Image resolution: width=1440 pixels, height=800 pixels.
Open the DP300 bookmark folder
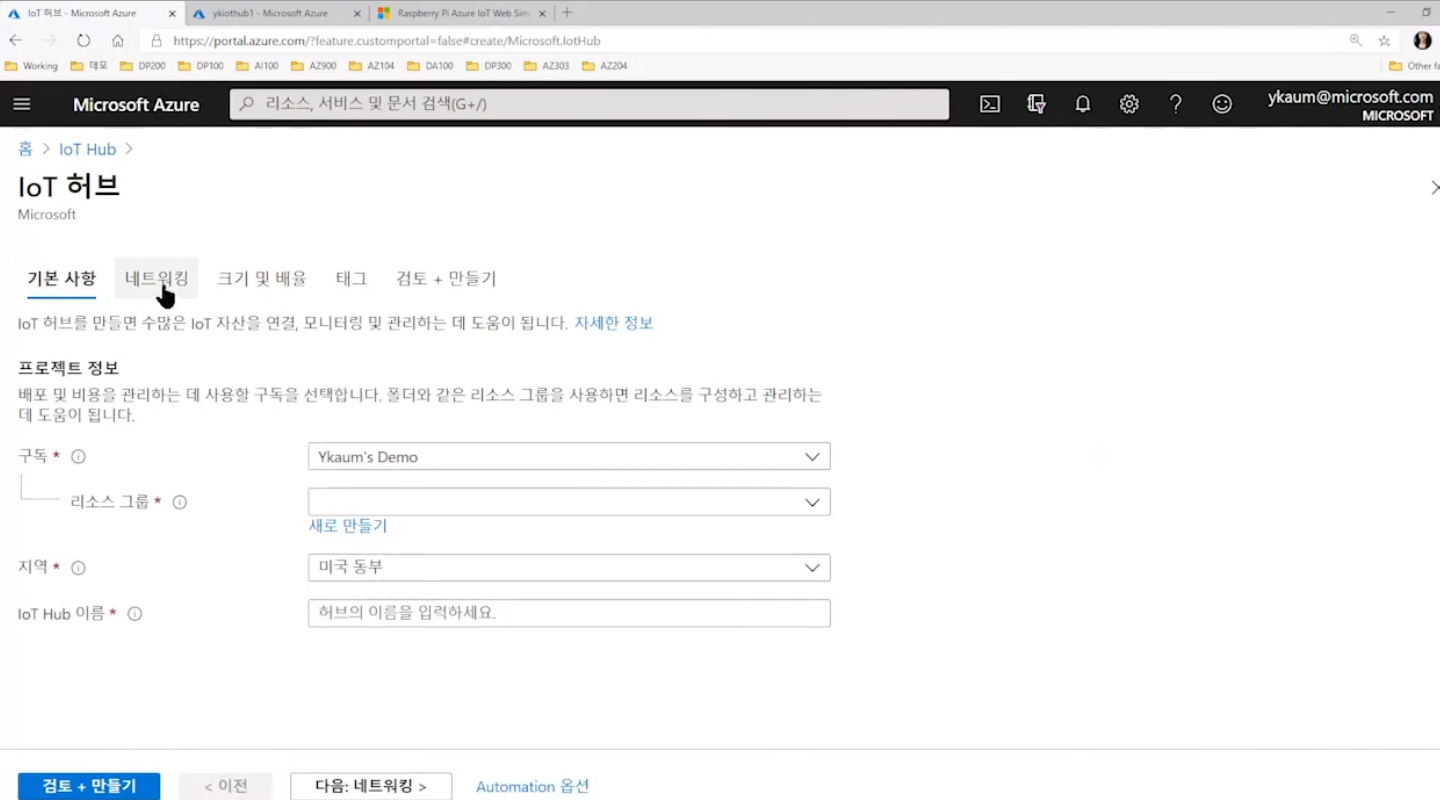click(488, 66)
